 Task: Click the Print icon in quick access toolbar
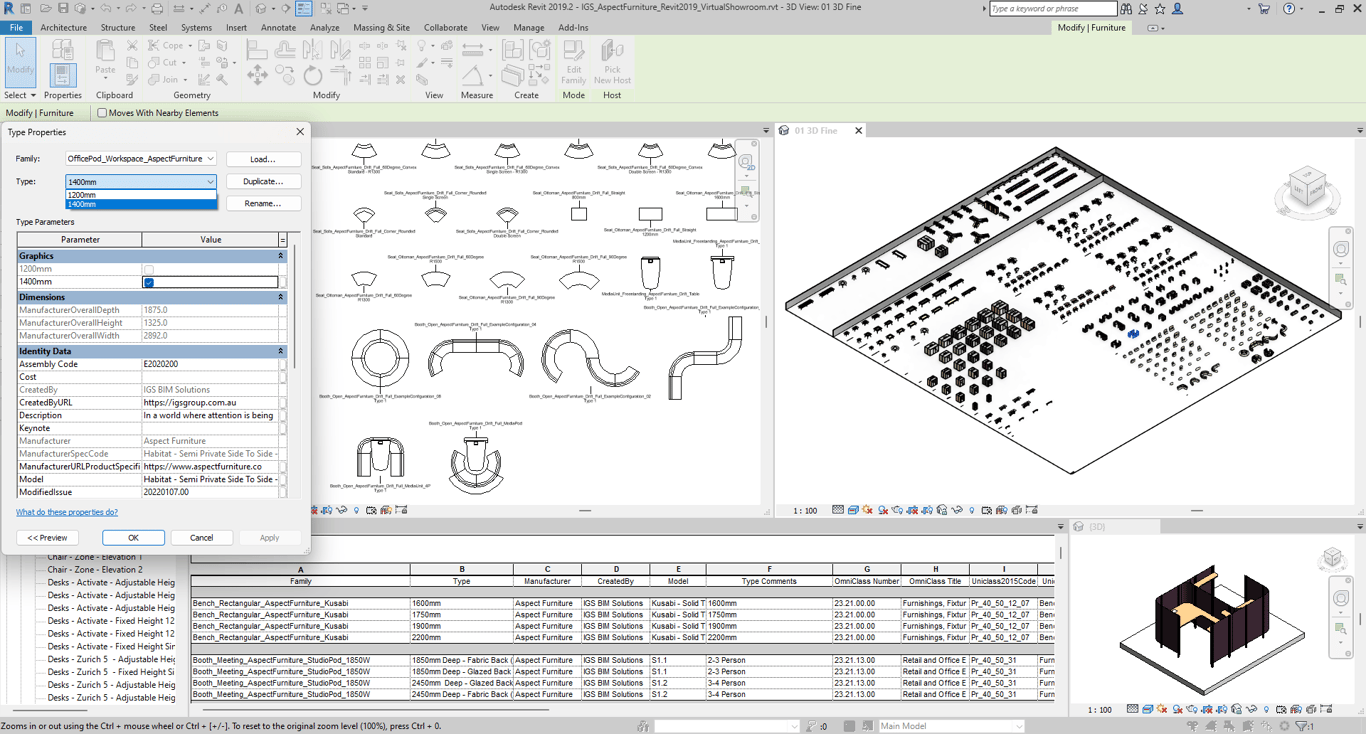click(x=157, y=9)
